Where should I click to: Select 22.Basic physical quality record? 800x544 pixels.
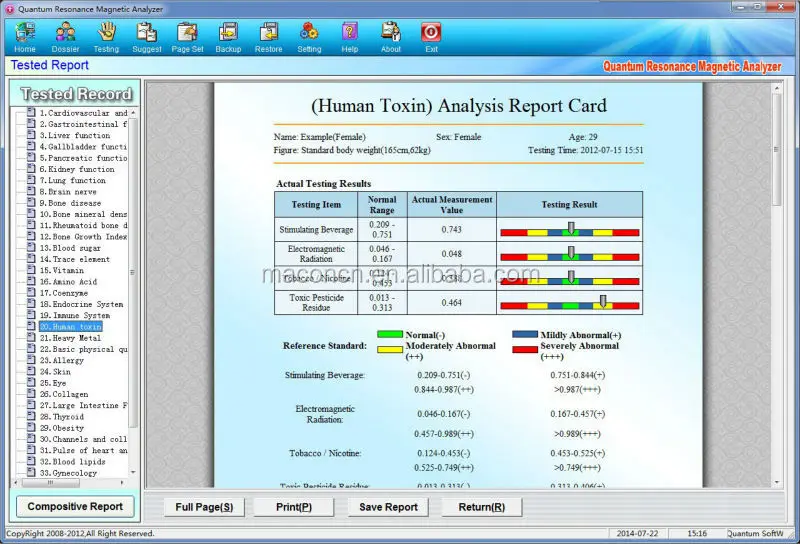tap(84, 349)
